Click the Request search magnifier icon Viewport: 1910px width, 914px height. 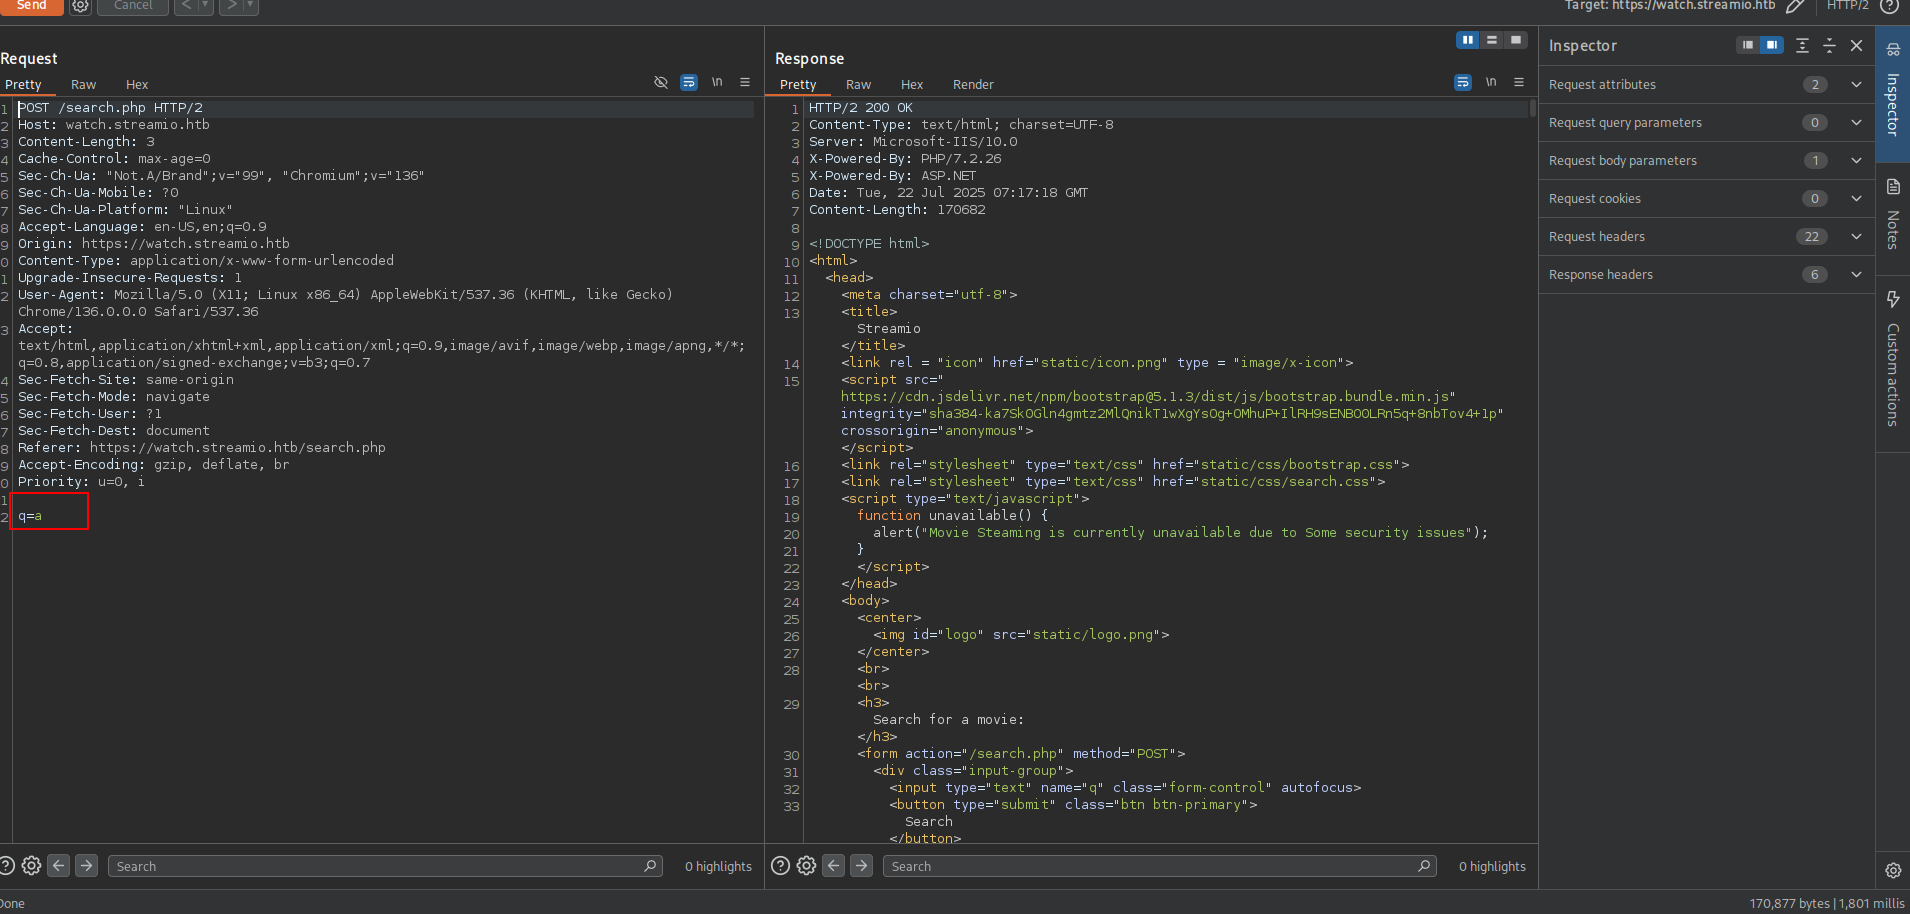[x=650, y=866]
